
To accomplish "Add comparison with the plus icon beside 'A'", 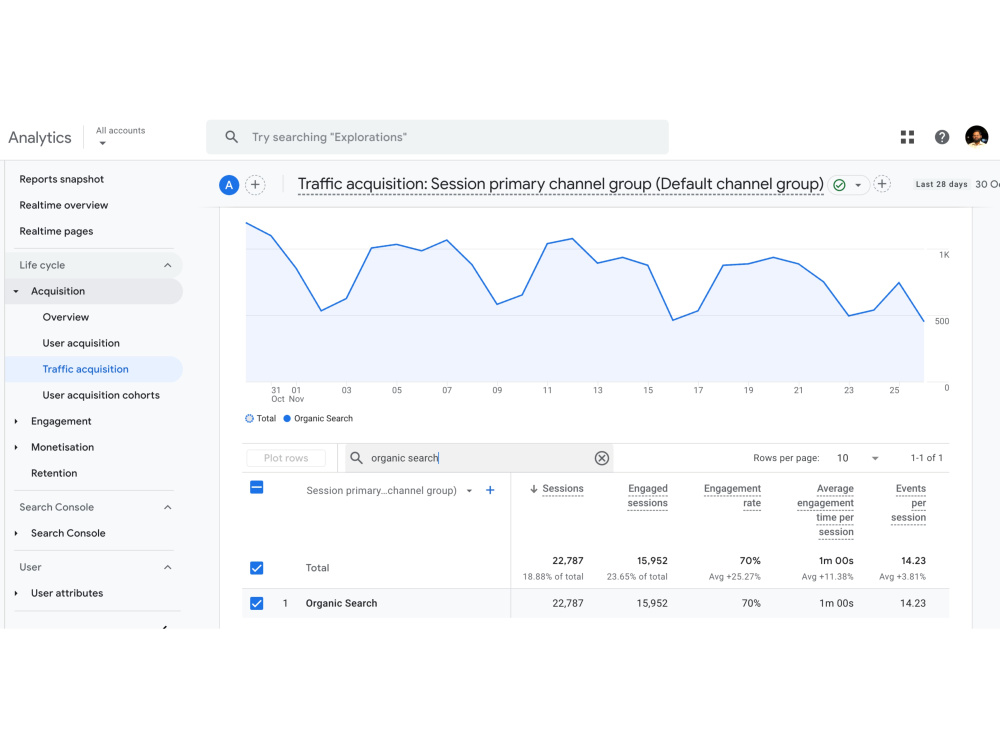I will [x=255, y=185].
